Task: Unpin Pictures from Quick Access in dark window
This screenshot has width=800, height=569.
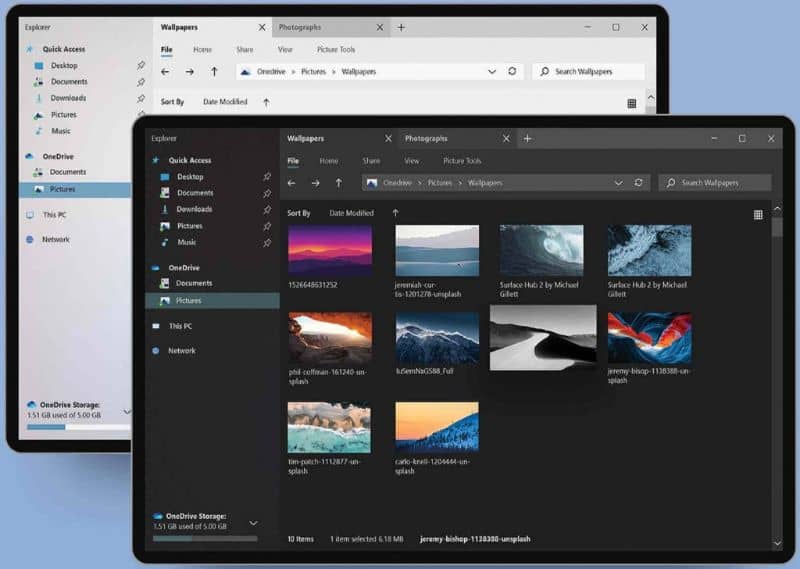Action: 267,226
